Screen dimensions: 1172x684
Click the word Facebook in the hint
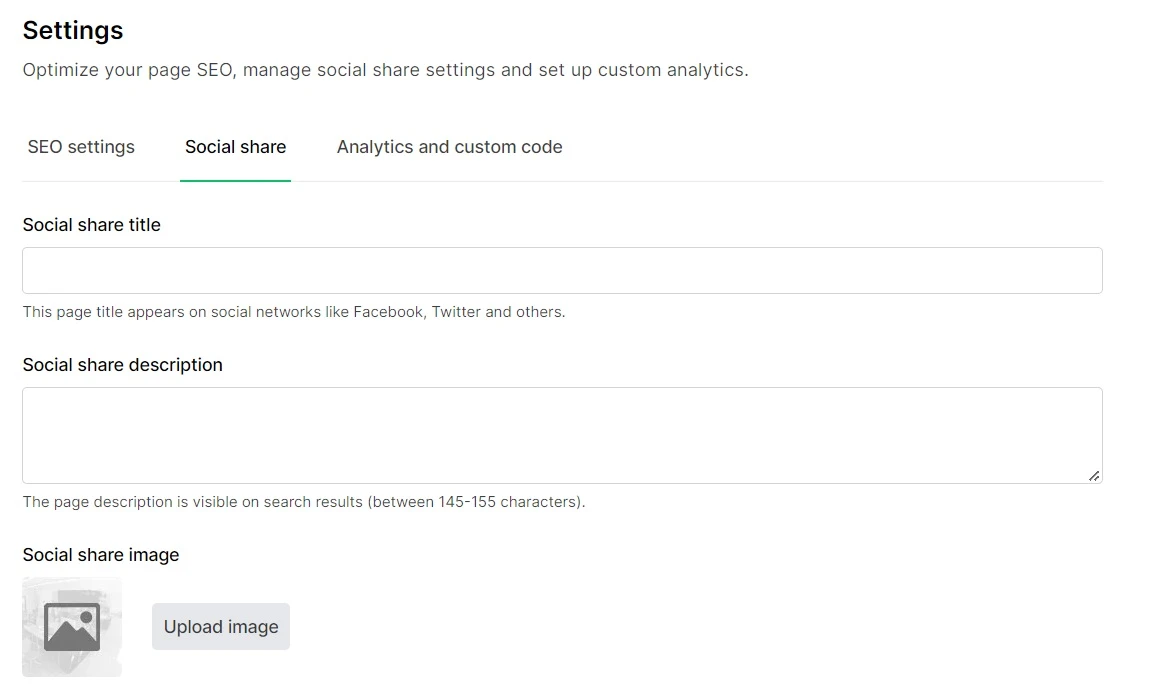[x=388, y=312]
